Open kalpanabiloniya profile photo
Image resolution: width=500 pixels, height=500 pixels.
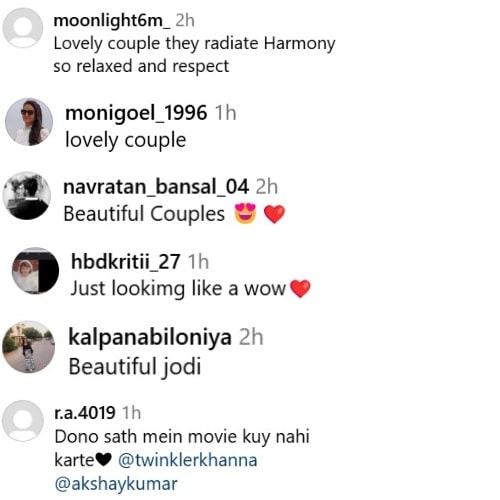[28, 347]
